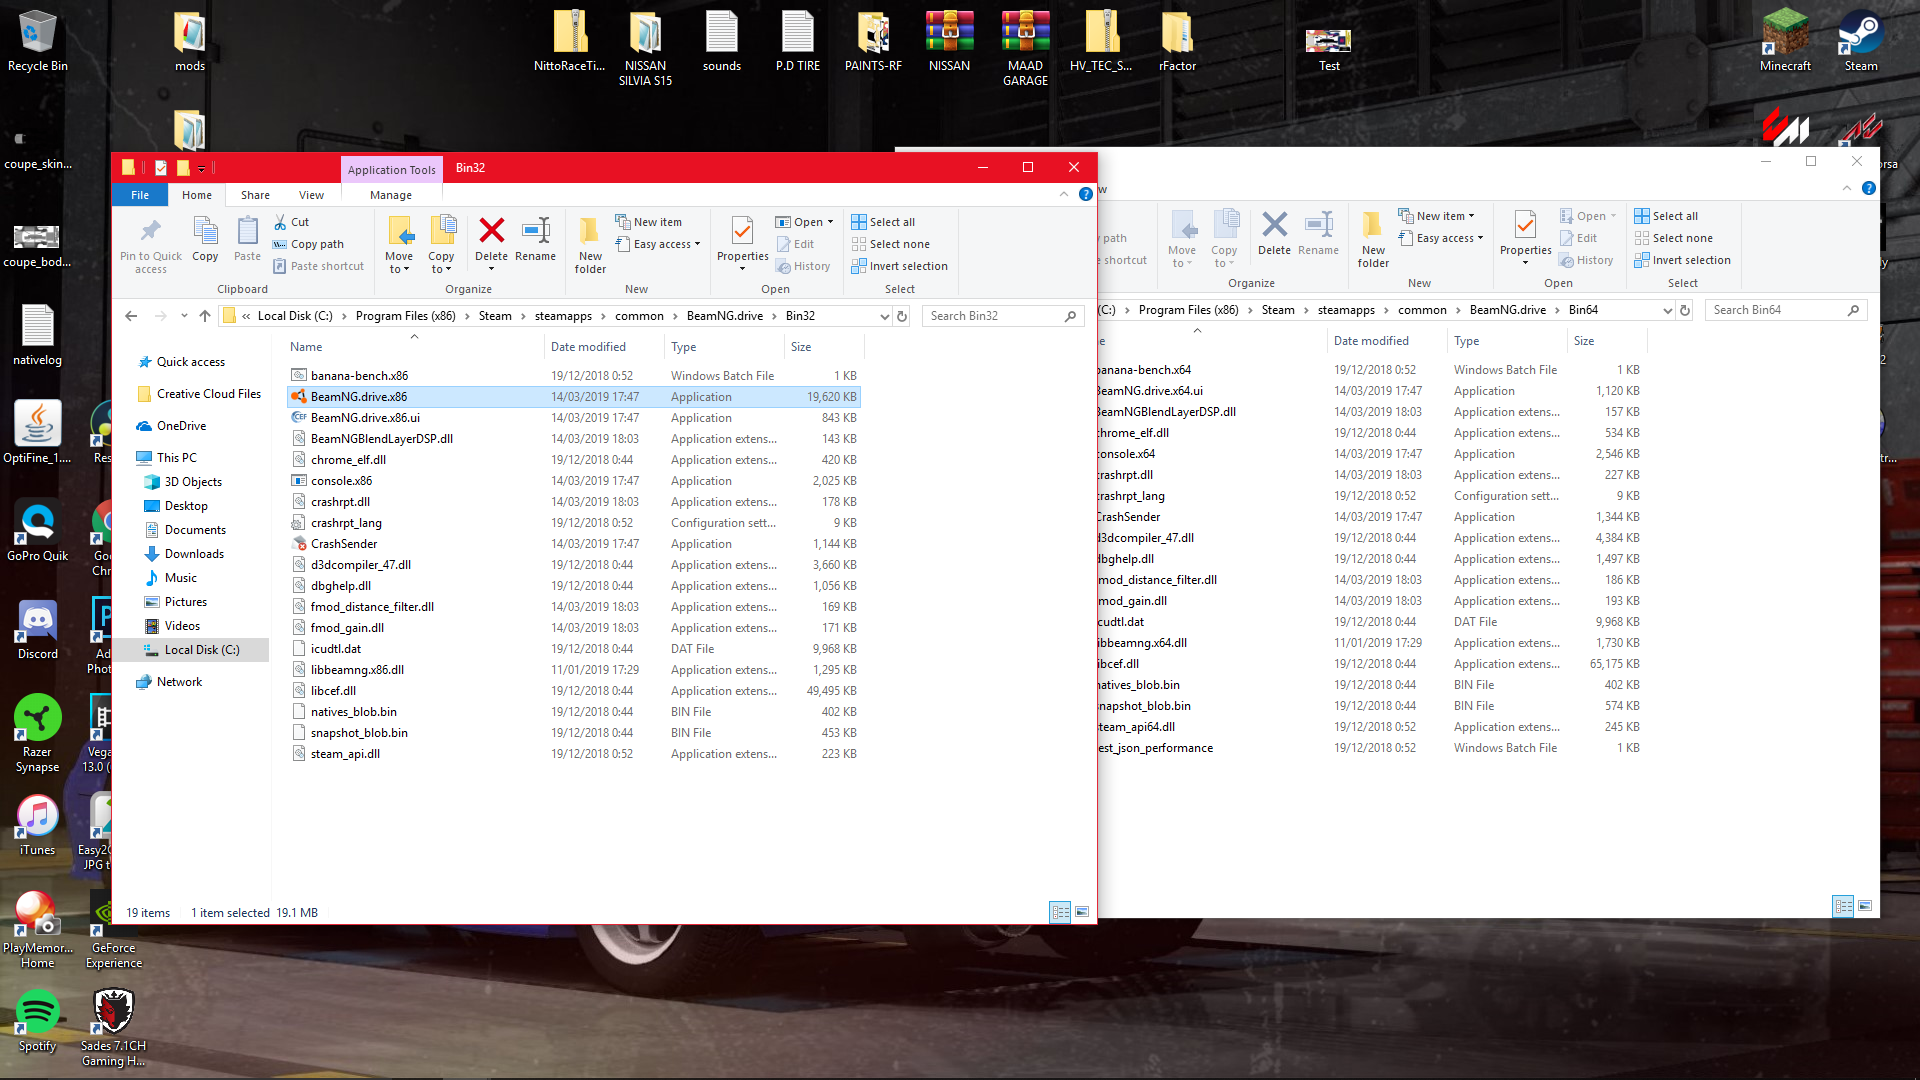Collapse the Bin32 ribbon with chevron
Image resolution: width=1920 pixels, height=1080 pixels.
[1063, 195]
